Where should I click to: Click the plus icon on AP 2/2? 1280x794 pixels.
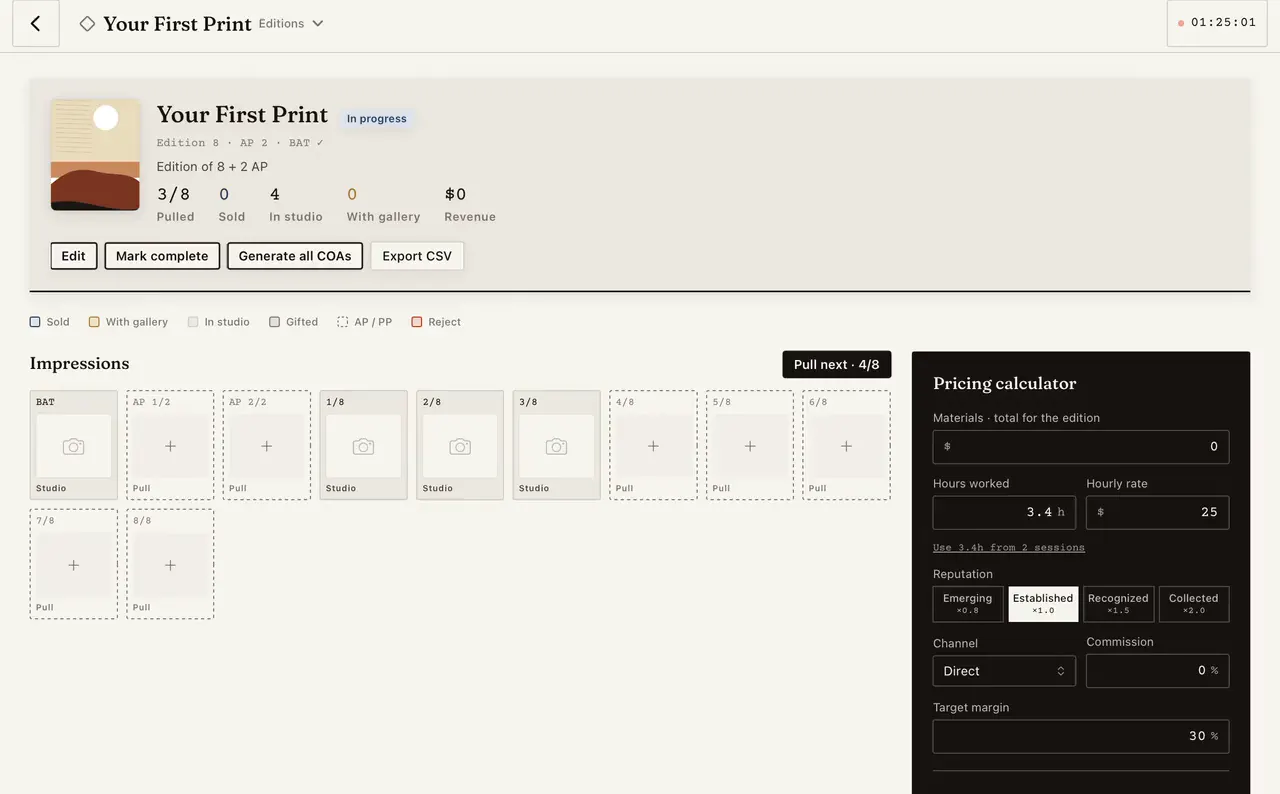pos(267,446)
